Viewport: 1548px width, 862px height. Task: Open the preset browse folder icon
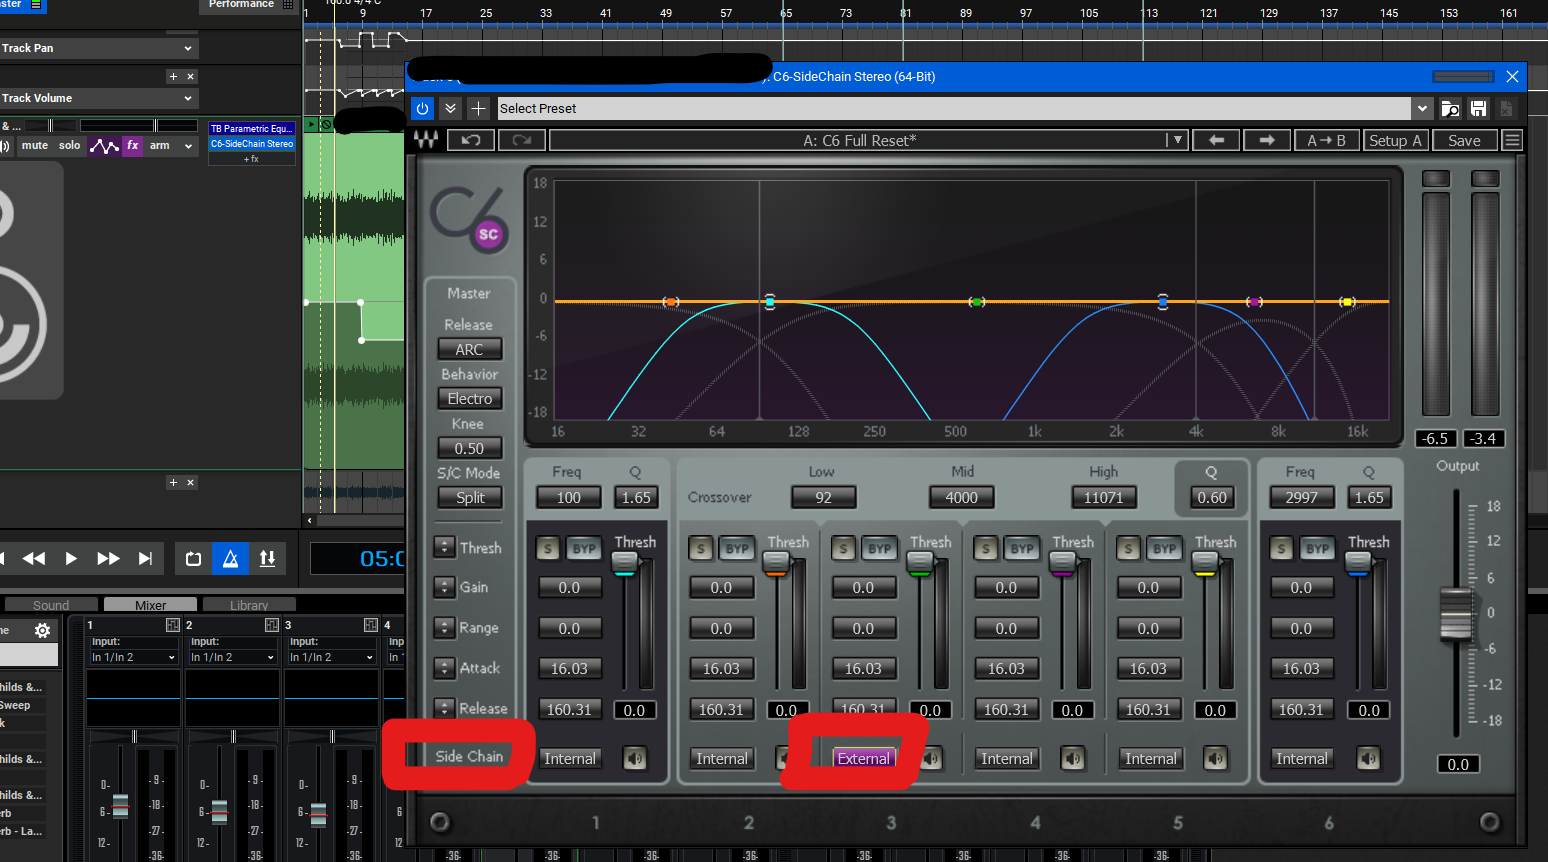pyautogui.click(x=1450, y=108)
